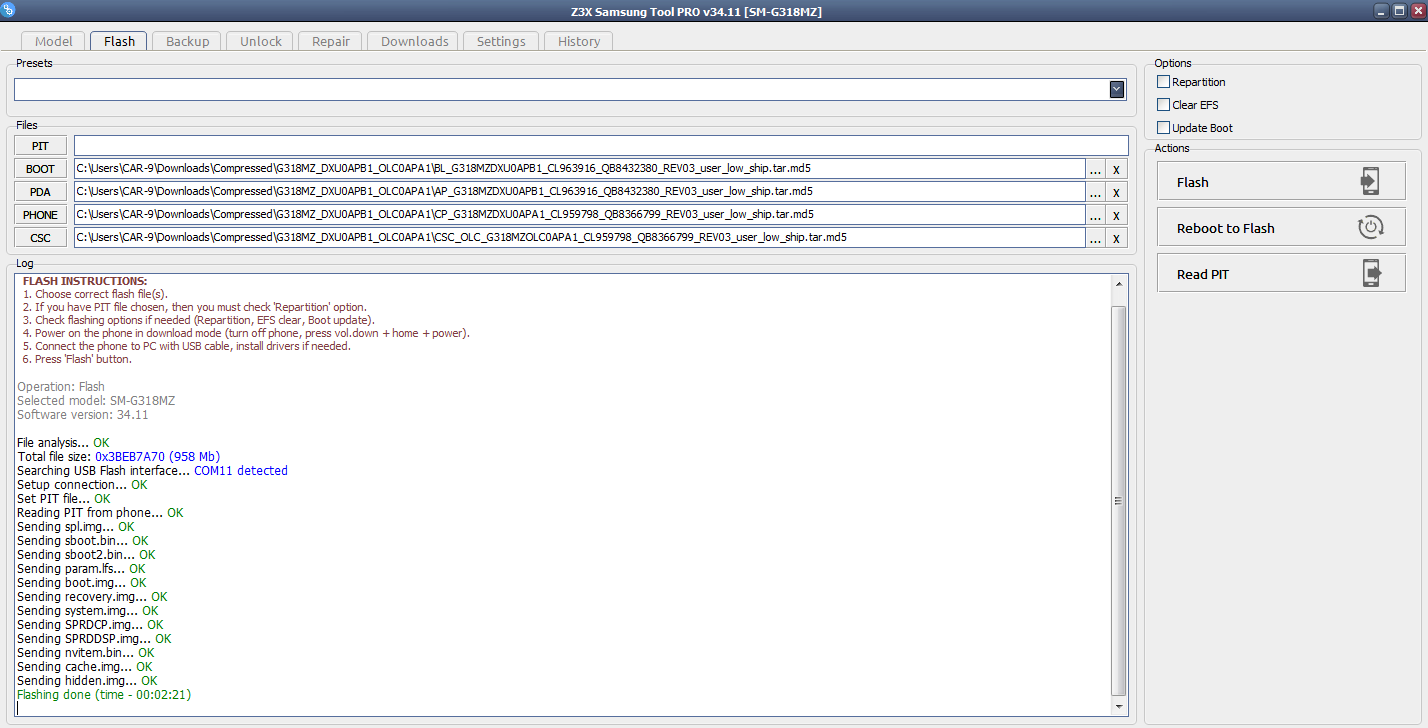Minimize the Z3X Samsung Tool window
The image size is (1428, 728).
pos(1381,10)
